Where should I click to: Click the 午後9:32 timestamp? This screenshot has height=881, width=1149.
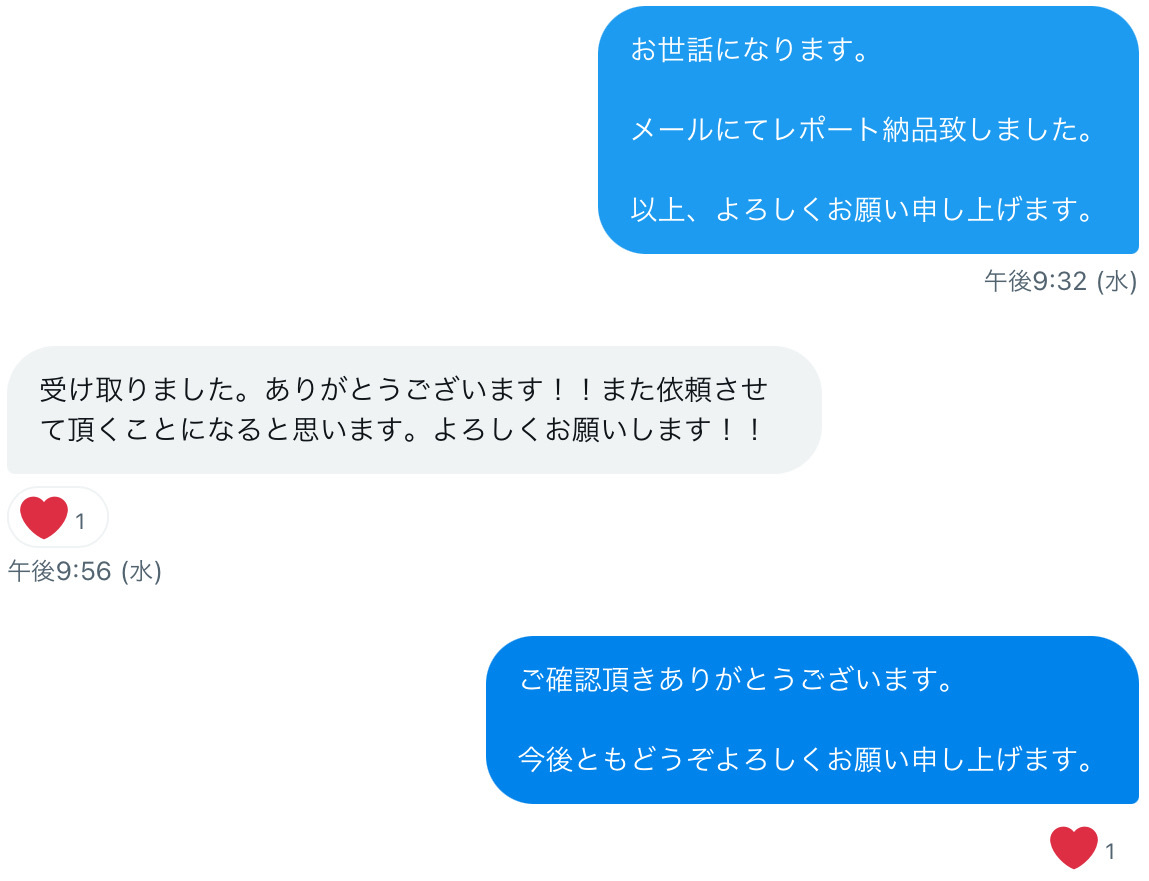pyautogui.click(x=1035, y=282)
